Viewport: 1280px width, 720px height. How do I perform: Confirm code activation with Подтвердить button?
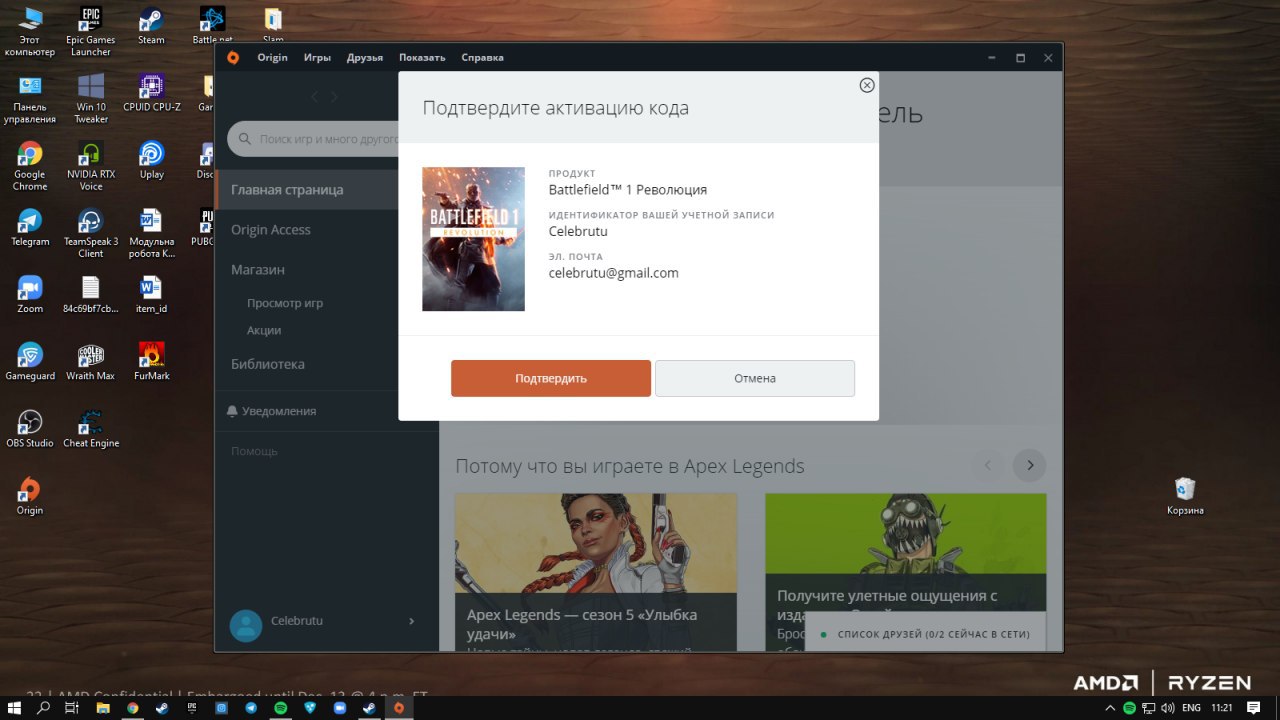click(551, 378)
